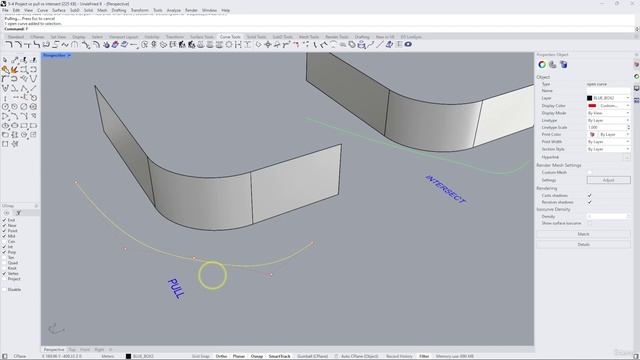Click the black Layer color swatch in Properties
The height and width of the screenshot is (360, 640).
click(x=589, y=98)
